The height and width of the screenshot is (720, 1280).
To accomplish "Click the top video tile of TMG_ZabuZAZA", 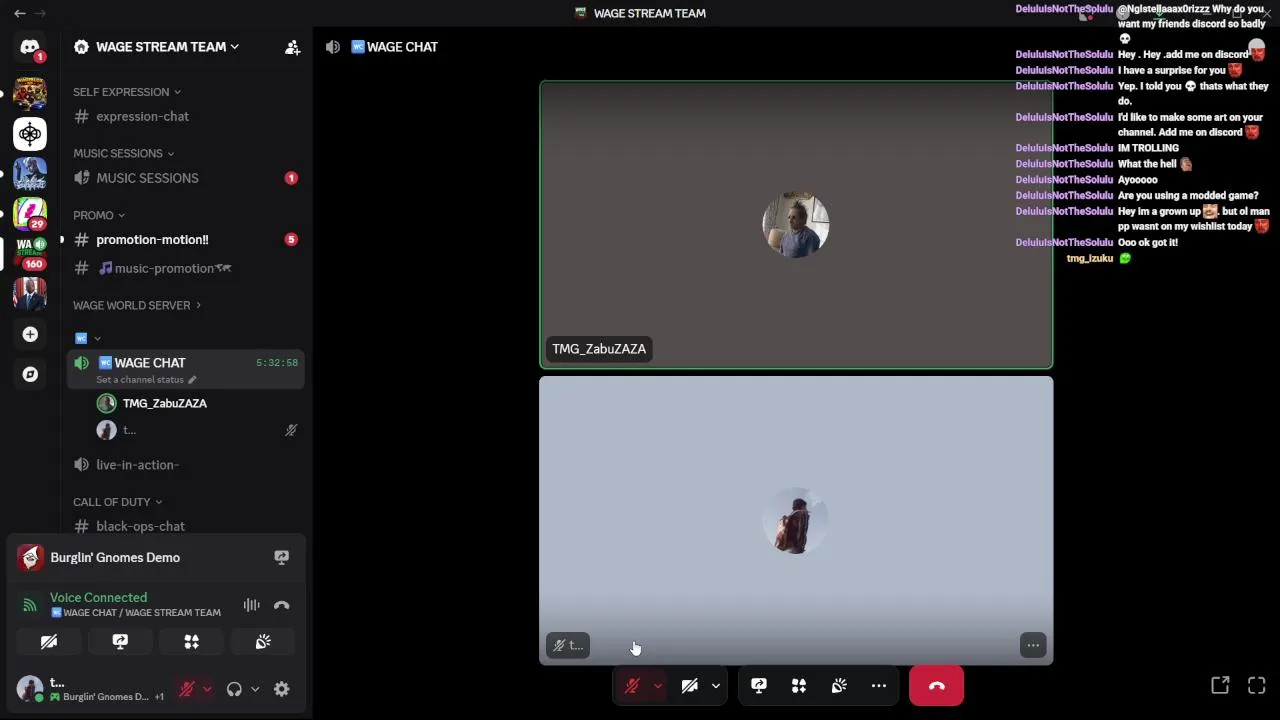I will pyautogui.click(x=796, y=225).
